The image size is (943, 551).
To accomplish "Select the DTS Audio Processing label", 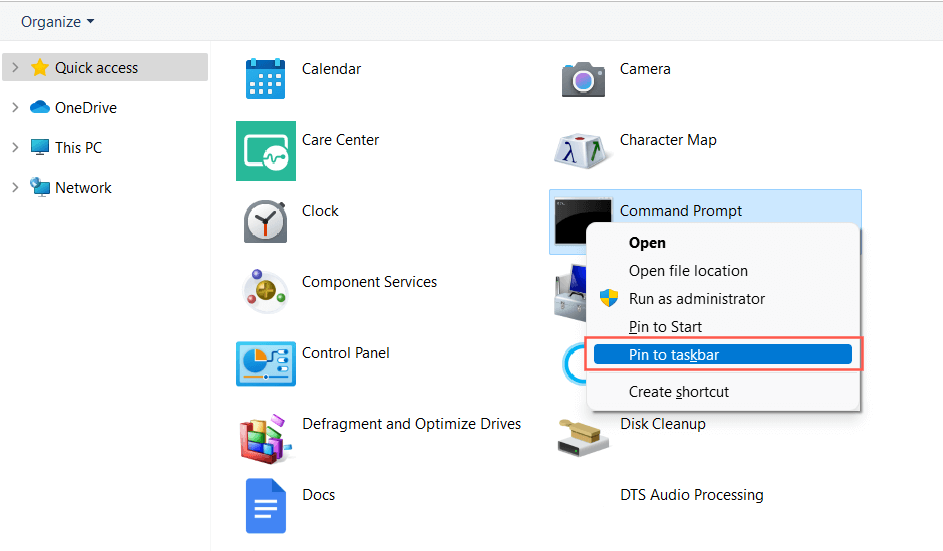I will tap(691, 495).
